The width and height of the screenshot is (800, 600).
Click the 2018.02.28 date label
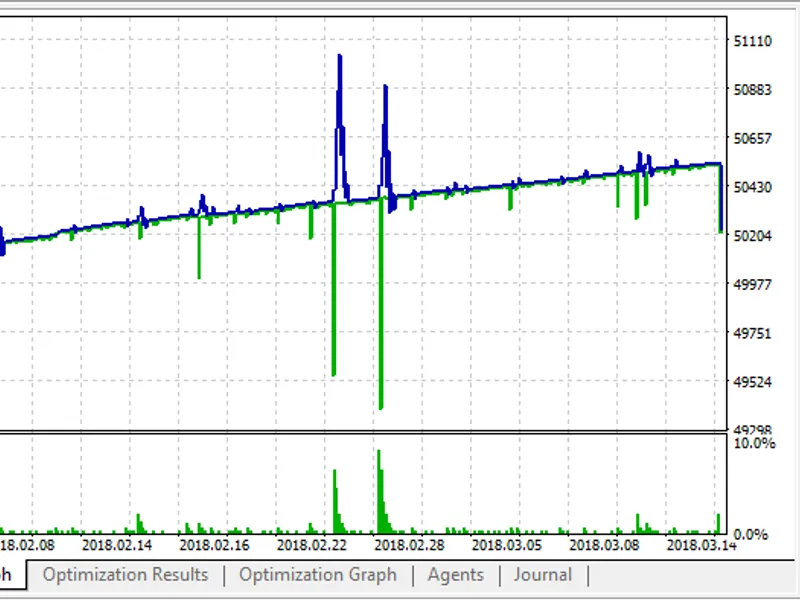click(x=409, y=545)
